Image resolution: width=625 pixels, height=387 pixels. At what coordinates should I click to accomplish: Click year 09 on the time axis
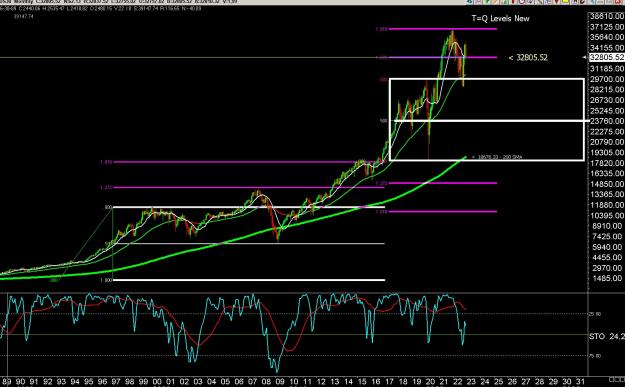pos(280,381)
